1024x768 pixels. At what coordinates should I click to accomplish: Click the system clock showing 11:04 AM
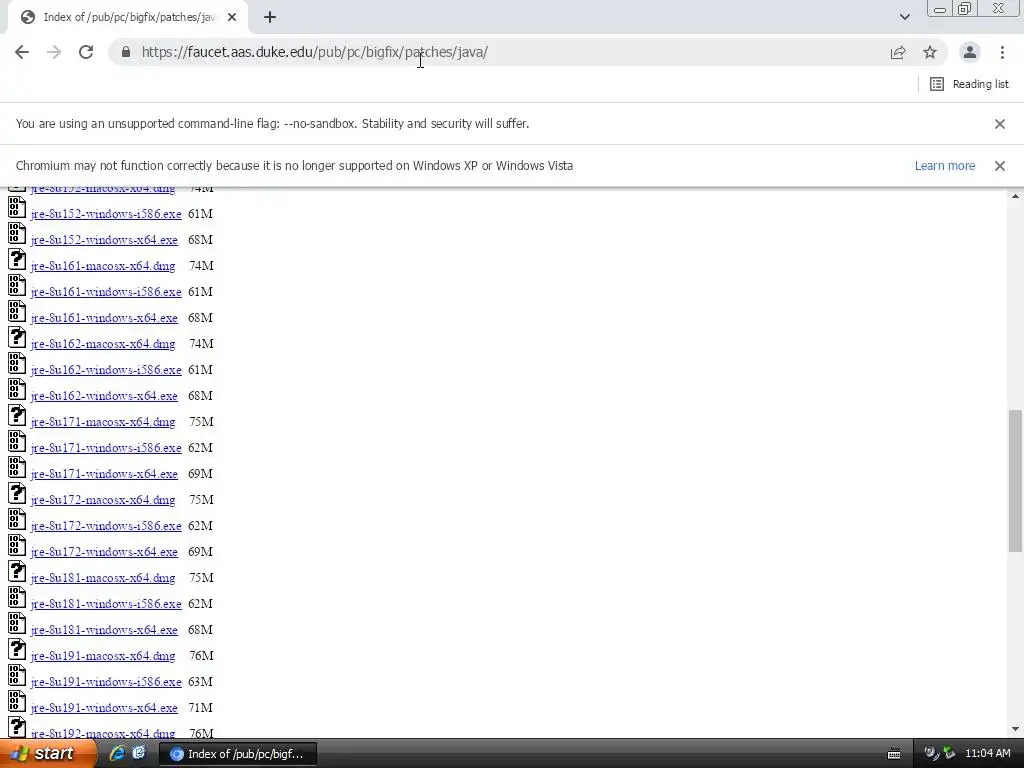(x=987, y=754)
